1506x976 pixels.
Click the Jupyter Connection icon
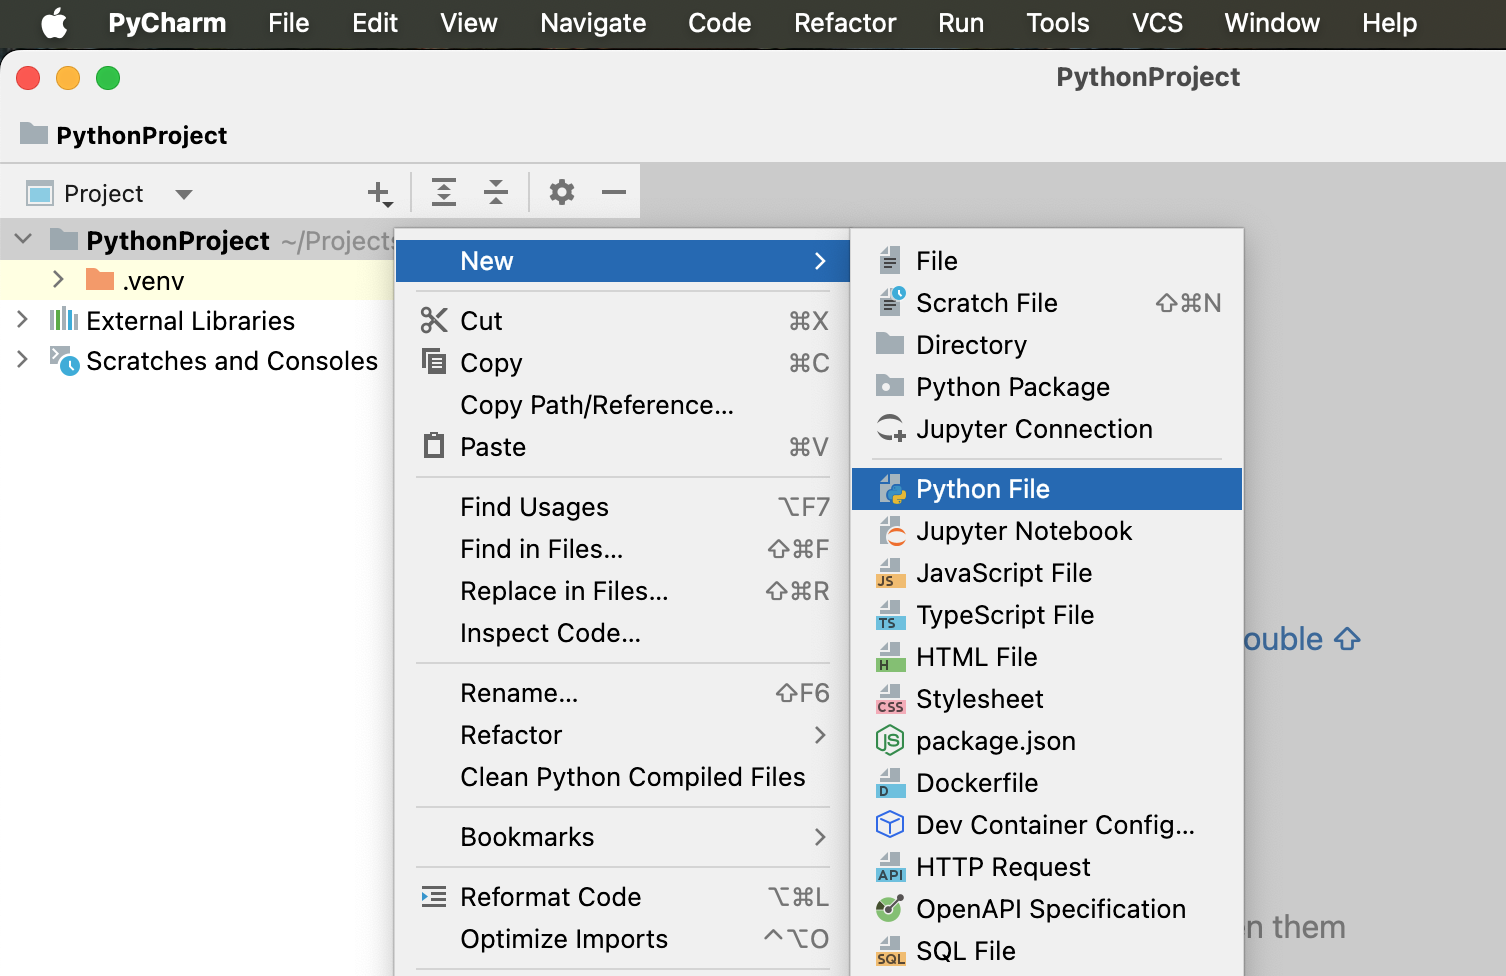point(891,429)
